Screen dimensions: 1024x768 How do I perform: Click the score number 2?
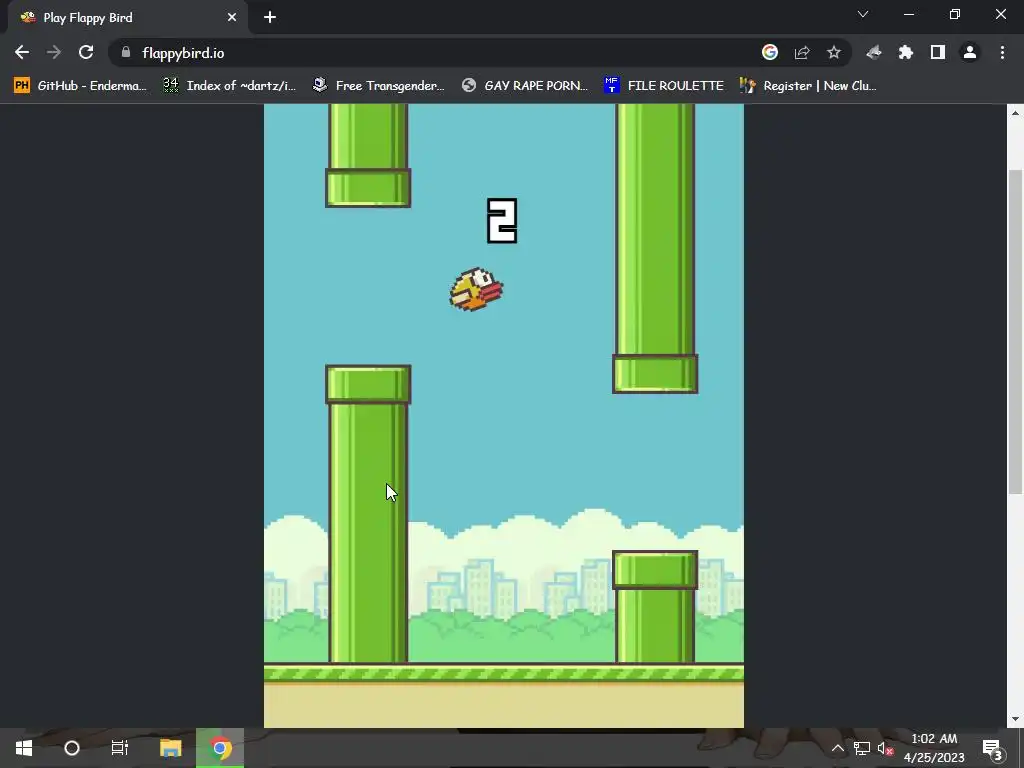point(502,221)
